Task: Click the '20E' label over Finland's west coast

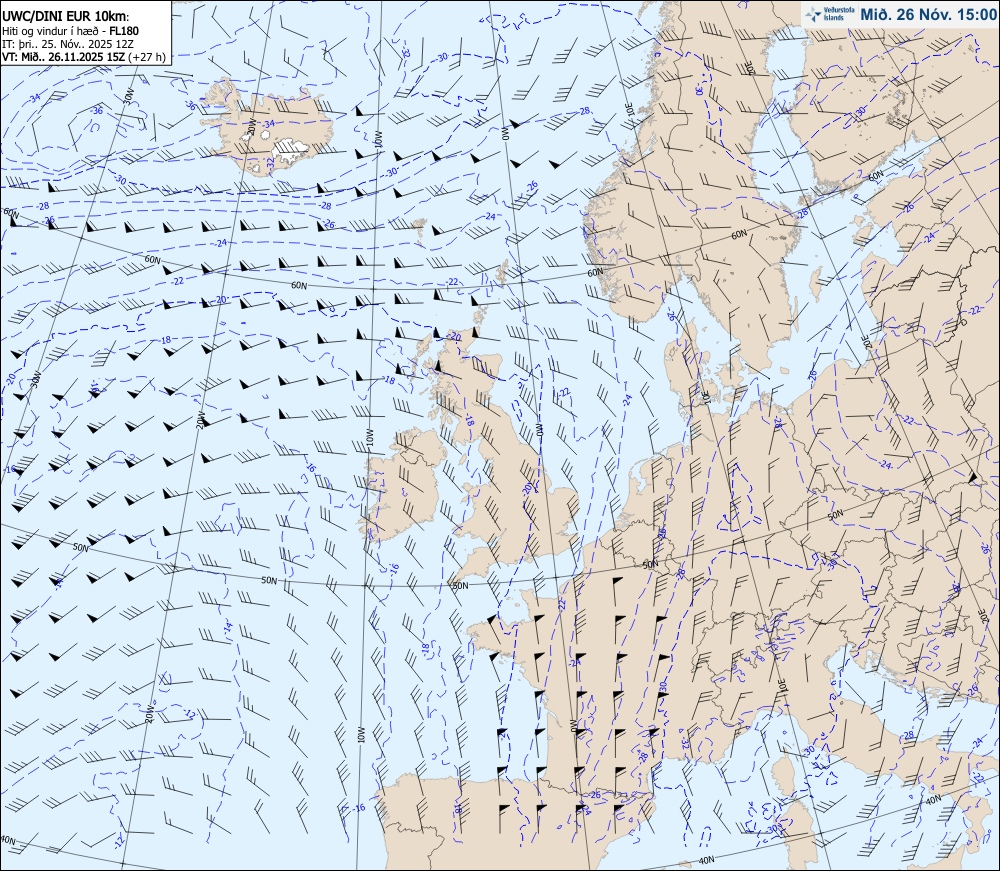Action: tap(751, 68)
